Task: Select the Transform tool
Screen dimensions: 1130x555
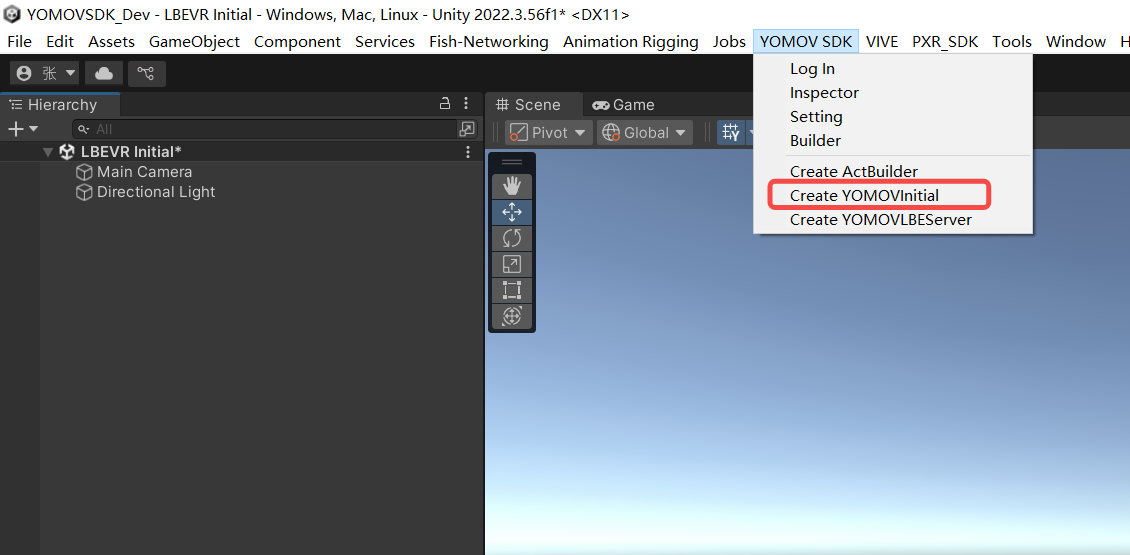Action: pyautogui.click(x=512, y=316)
